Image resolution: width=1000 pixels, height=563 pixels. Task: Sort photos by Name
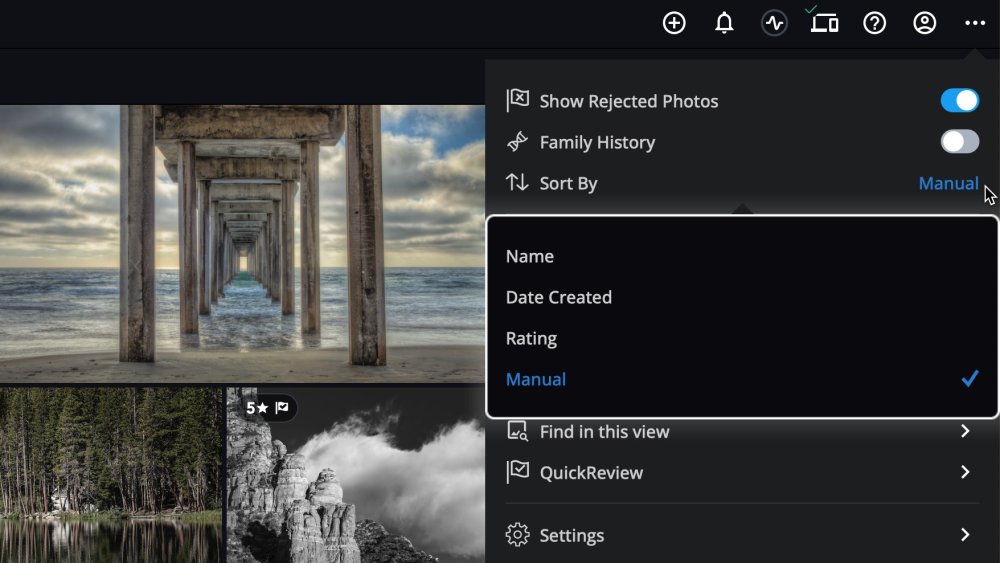point(530,256)
